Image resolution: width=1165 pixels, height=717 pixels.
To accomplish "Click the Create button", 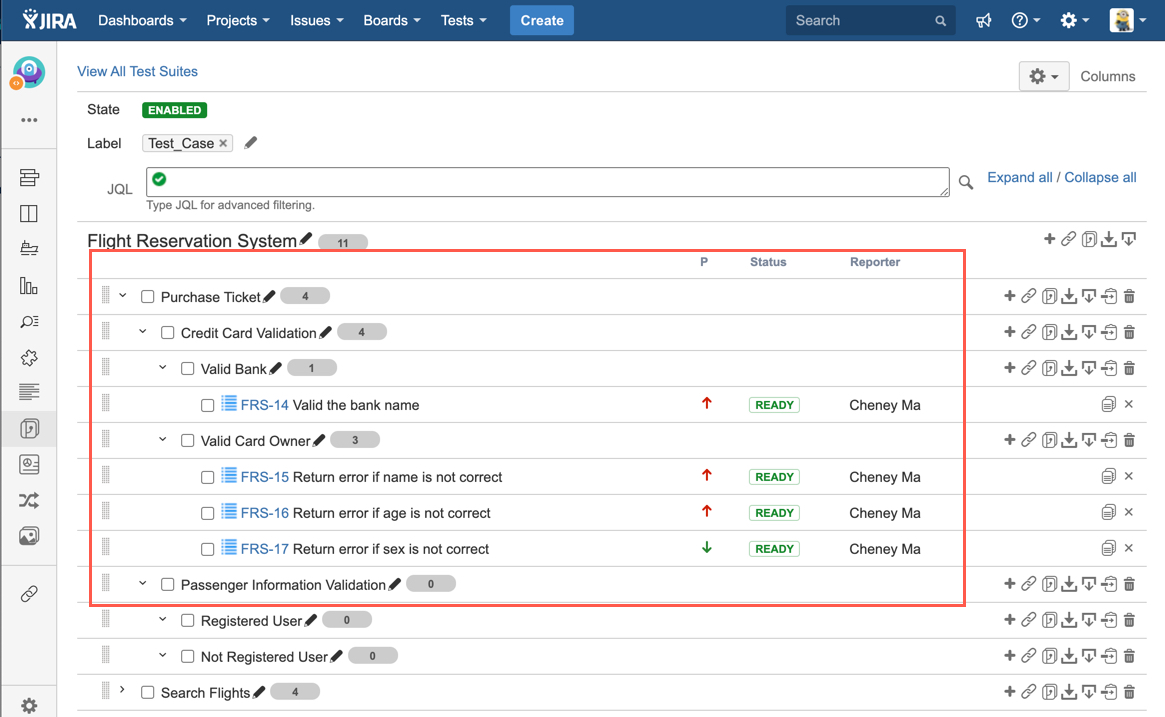I will tap(542, 21).
